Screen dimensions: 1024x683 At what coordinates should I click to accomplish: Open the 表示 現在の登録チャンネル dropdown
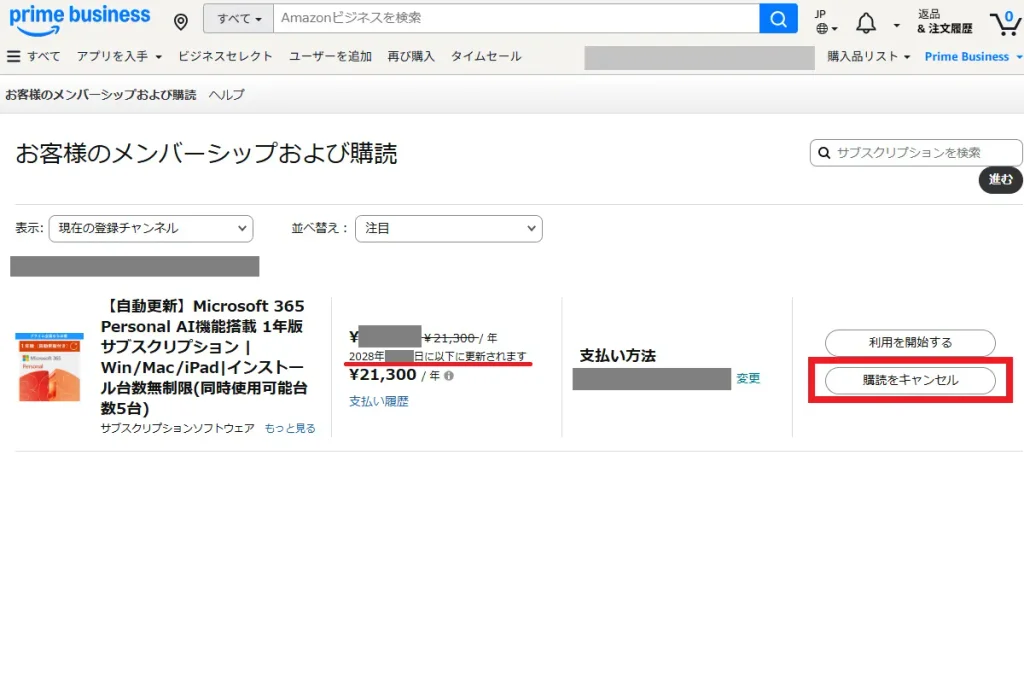151,229
